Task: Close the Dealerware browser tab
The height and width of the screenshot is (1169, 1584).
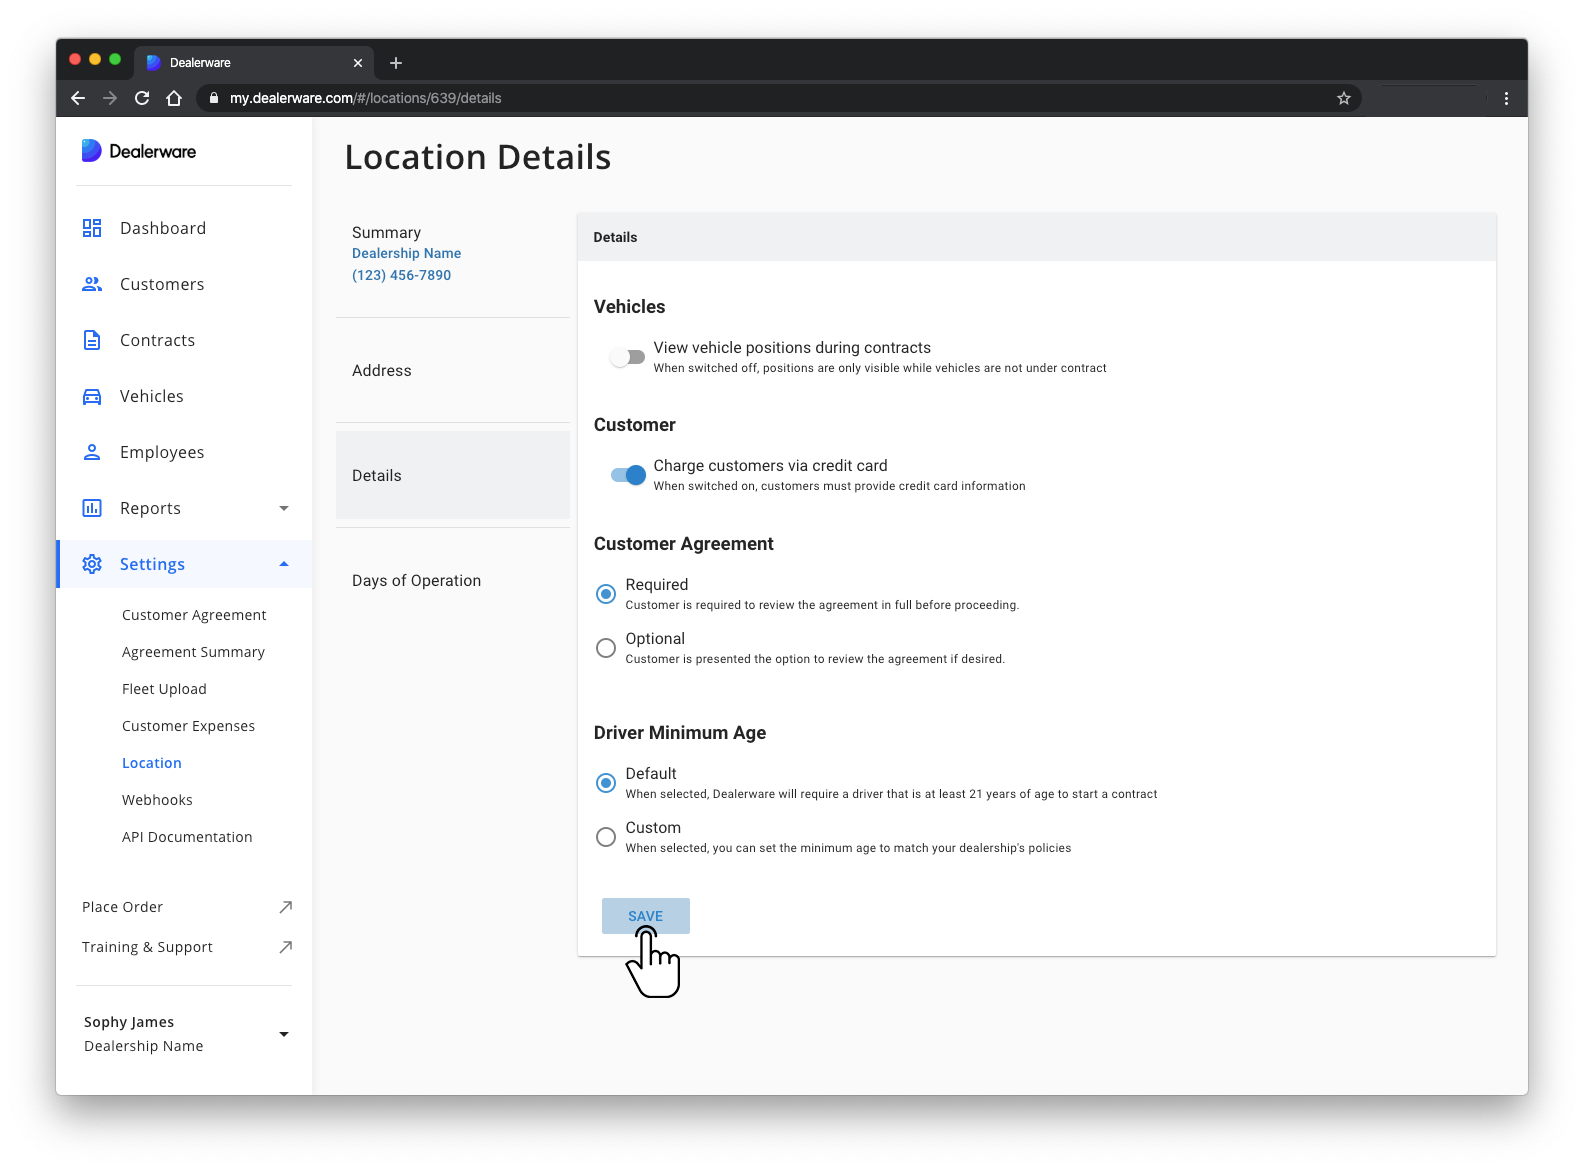Action: tap(358, 63)
